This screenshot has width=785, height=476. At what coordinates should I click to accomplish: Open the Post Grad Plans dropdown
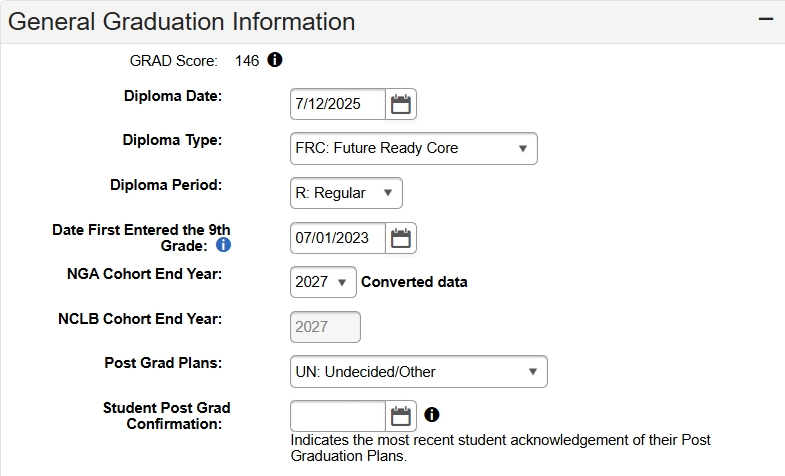pyautogui.click(x=418, y=372)
